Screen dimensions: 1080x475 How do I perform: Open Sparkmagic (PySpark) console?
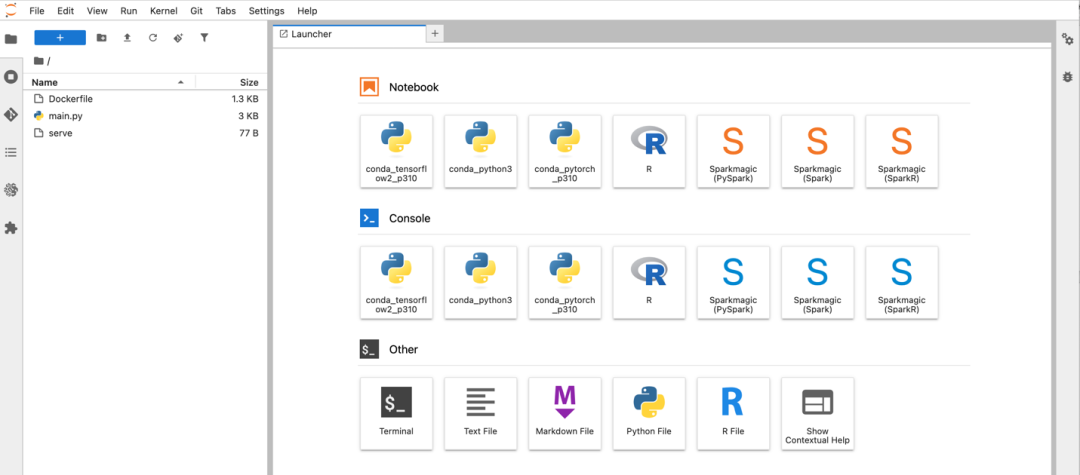(733, 282)
